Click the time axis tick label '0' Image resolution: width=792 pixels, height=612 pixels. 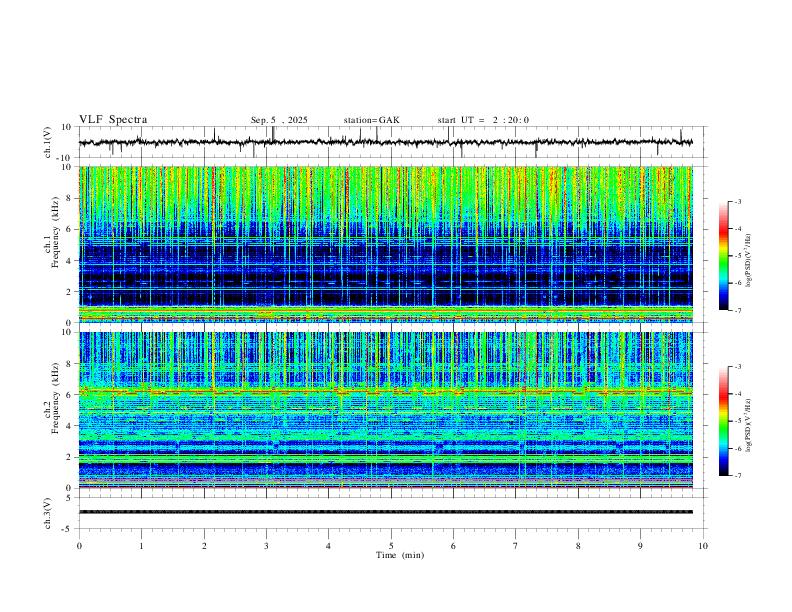coord(79,546)
